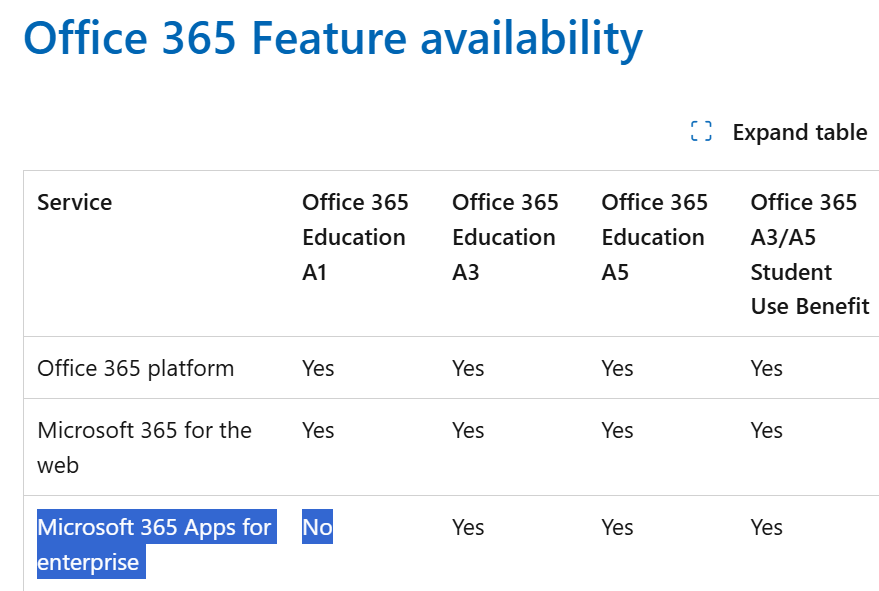Click the Expand table button label

point(799,132)
